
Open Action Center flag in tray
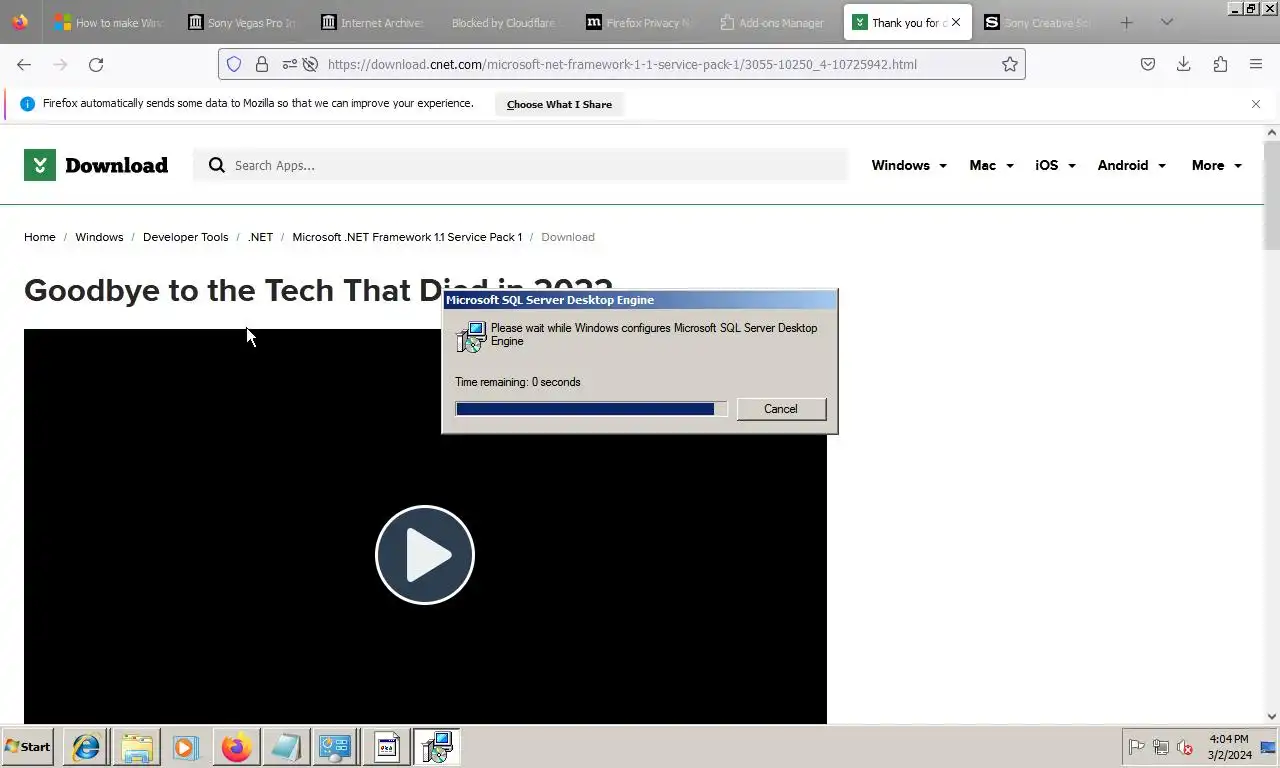pyautogui.click(x=1137, y=747)
